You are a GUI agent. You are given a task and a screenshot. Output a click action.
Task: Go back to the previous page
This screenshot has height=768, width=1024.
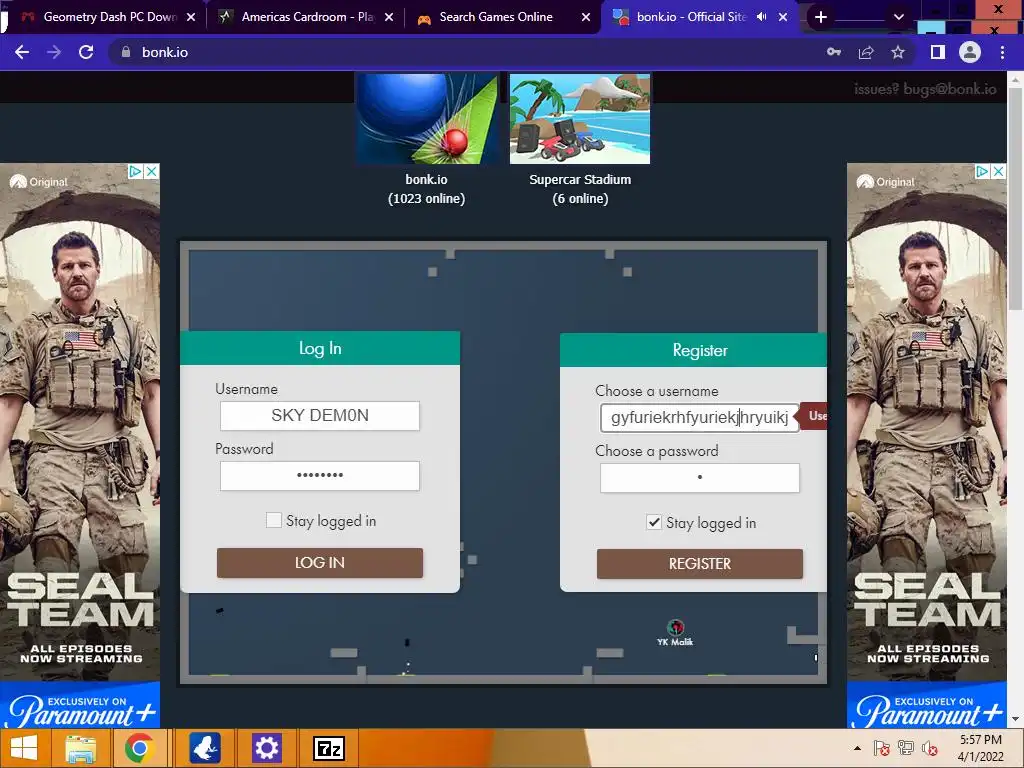click(x=22, y=52)
